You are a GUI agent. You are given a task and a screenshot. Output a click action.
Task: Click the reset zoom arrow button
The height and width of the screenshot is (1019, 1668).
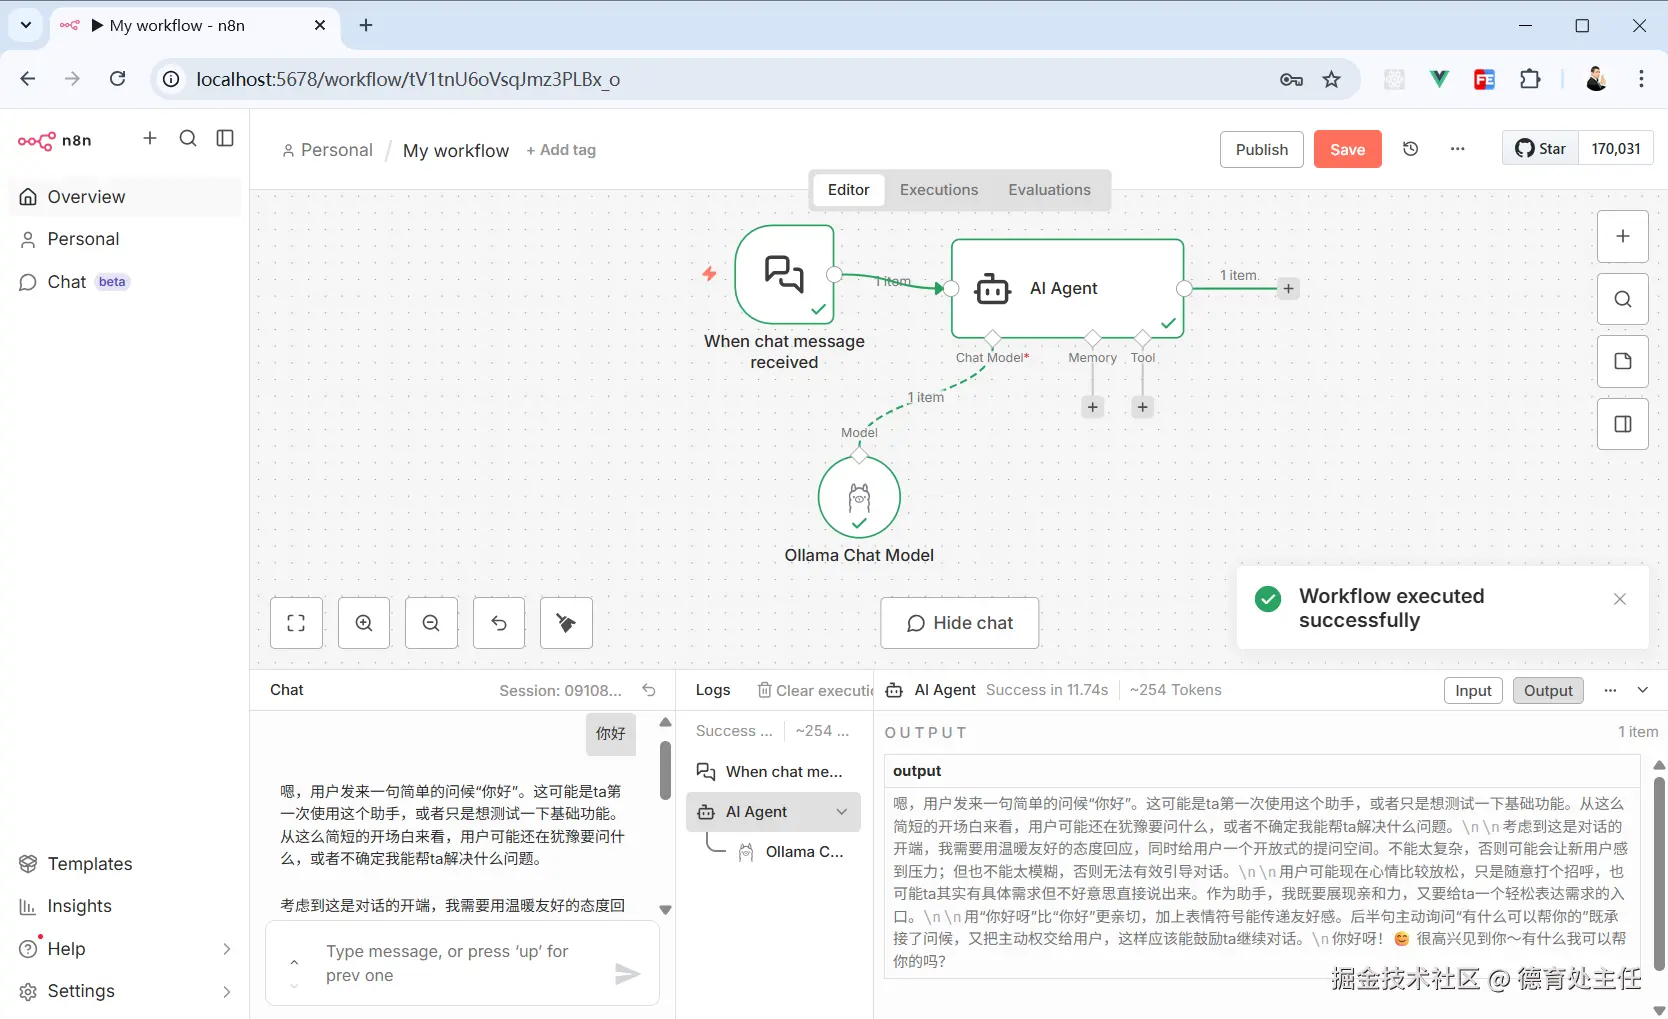[x=499, y=623]
